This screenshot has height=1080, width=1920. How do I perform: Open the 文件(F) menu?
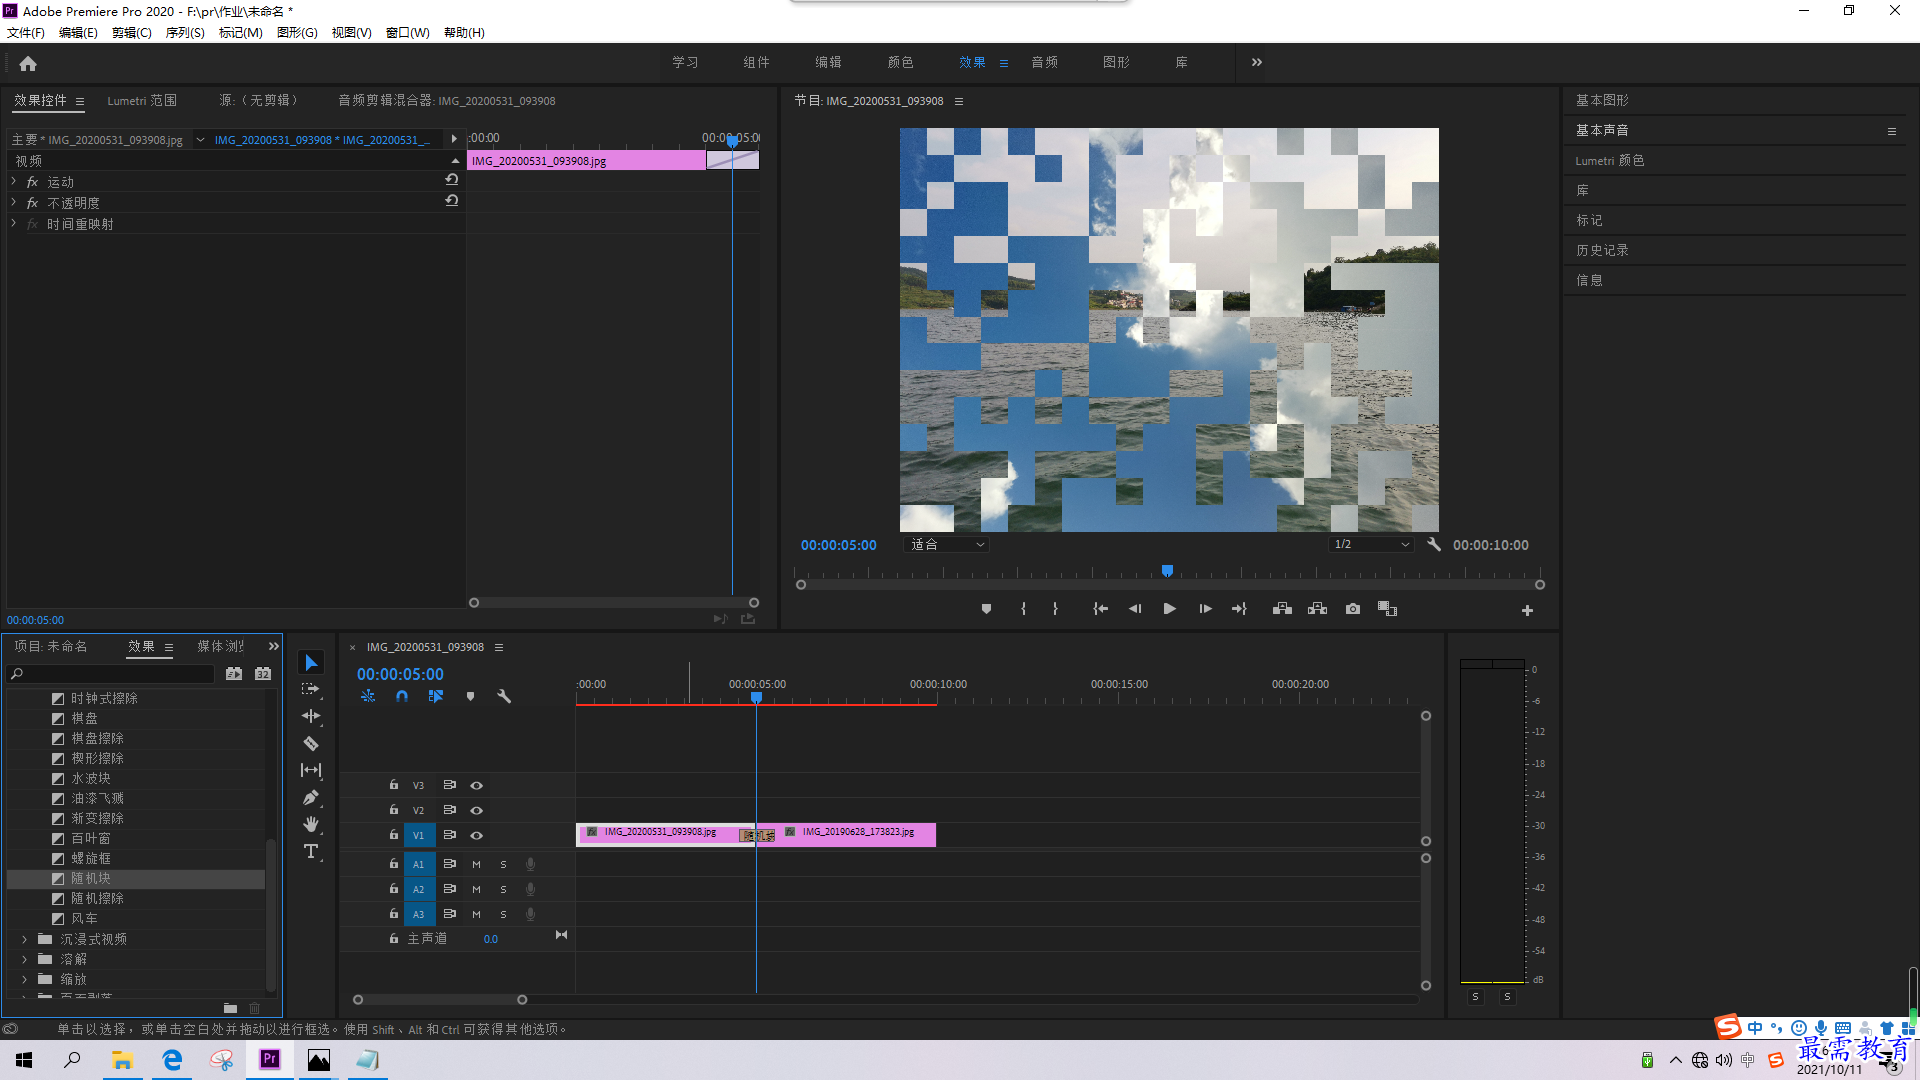coord(26,32)
